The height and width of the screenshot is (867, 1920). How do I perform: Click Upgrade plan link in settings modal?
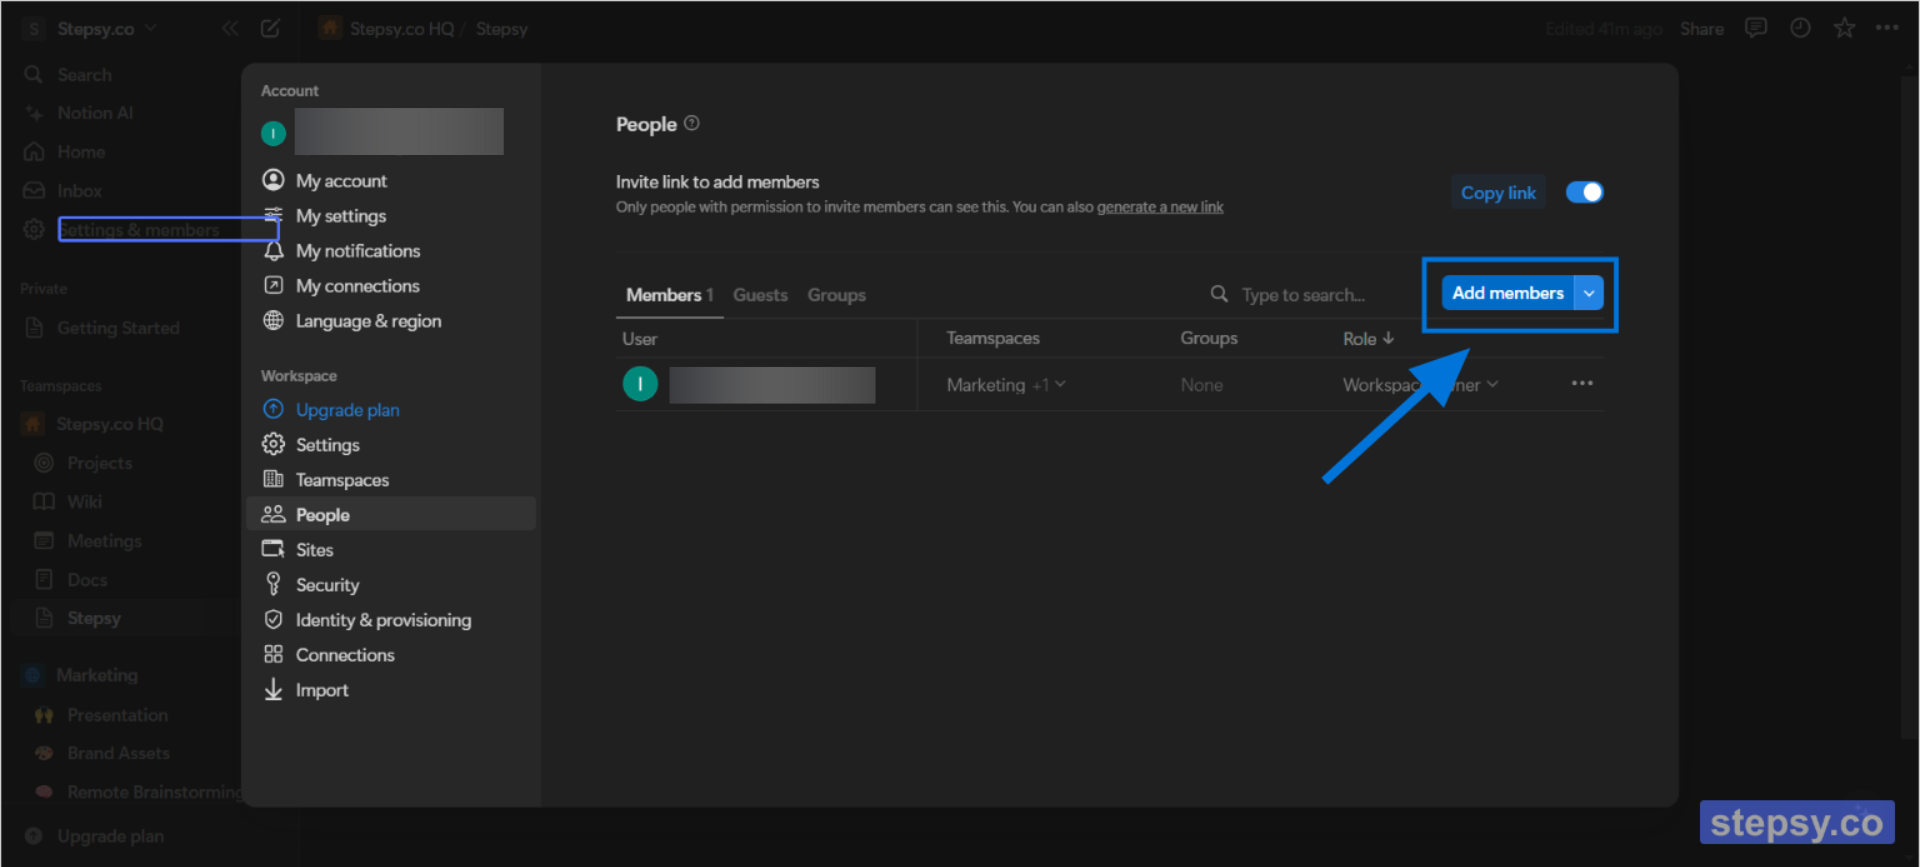pyautogui.click(x=347, y=410)
